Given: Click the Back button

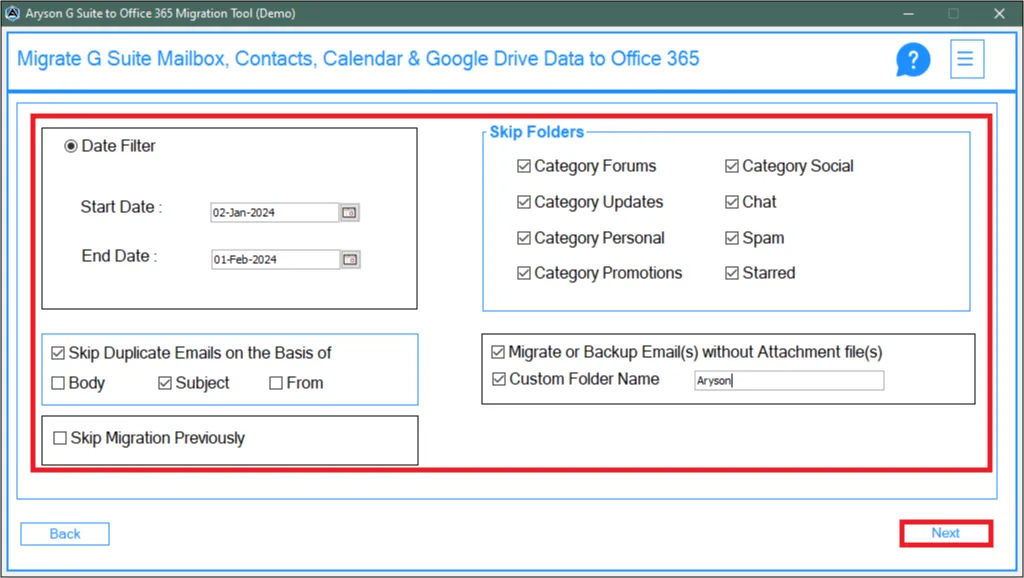Looking at the screenshot, I should 65,534.
